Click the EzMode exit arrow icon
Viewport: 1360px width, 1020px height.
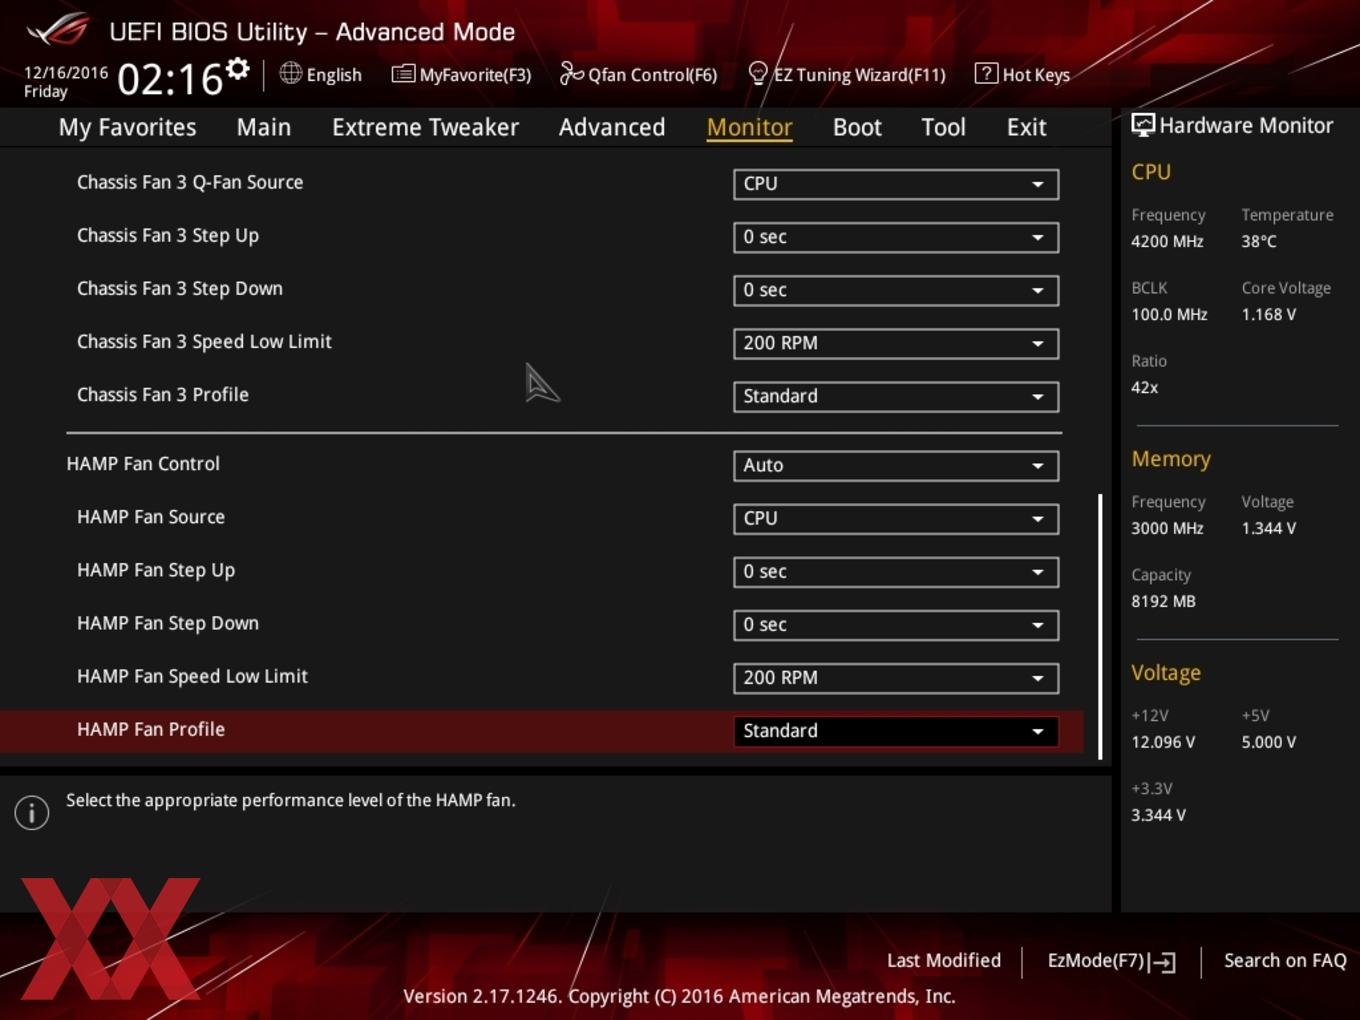pyautogui.click(x=1162, y=962)
